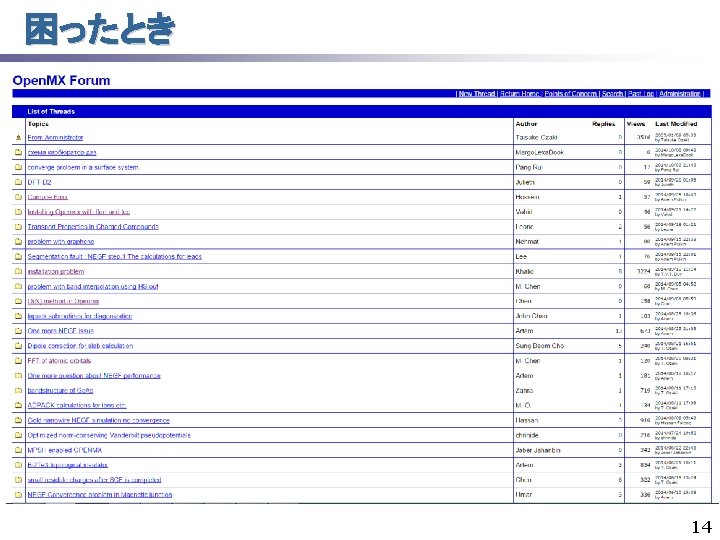Click the pin icon beside From Administrator
720x540 pixels.
click(x=18, y=137)
